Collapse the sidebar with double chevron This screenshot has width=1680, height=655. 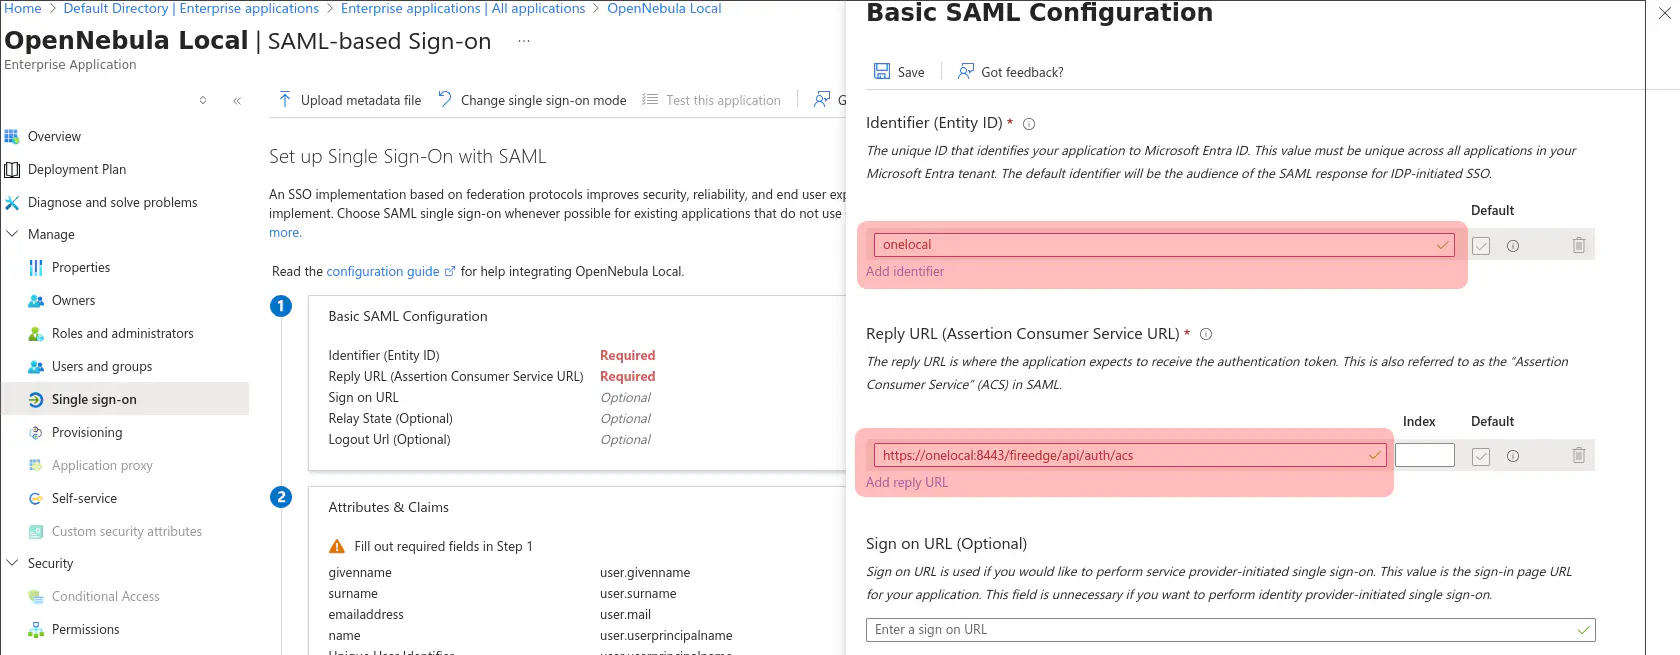pos(237,100)
